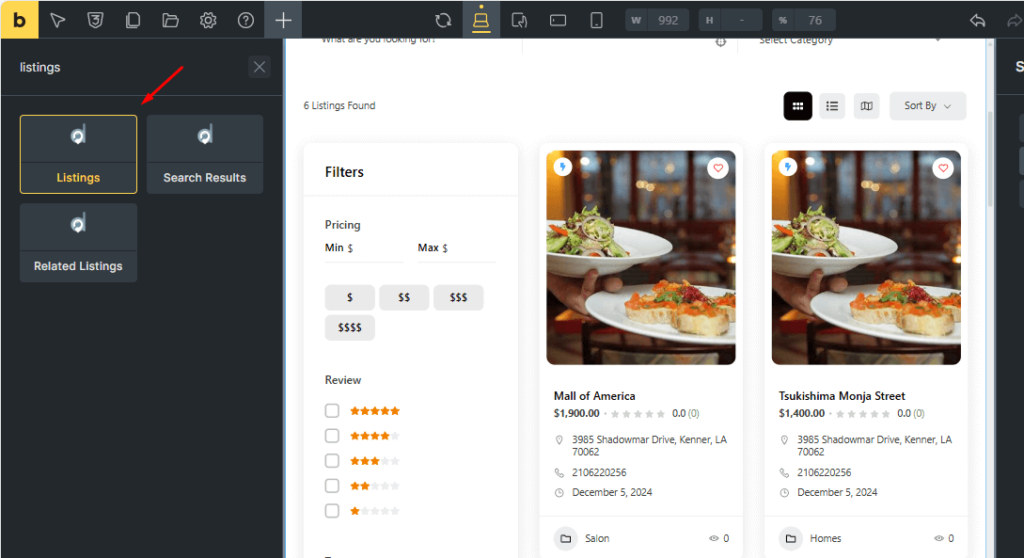The height and width of the screenshot is (558, 1024).
Task: Choose the $$$$ price filter
Action: point(350,327)
